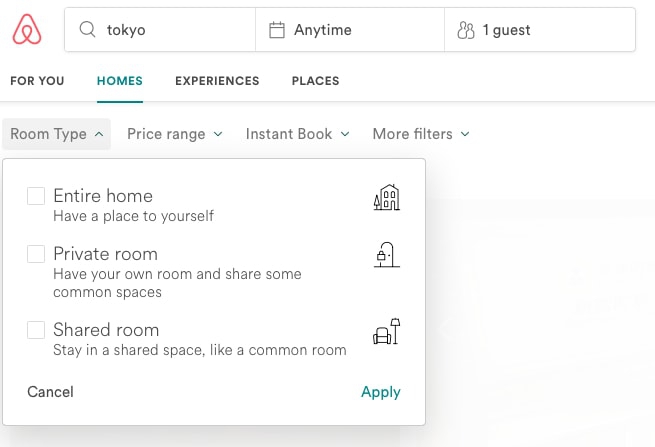The height and width of the screenshot is (447, 655).
Task: Switch to the Places tab
Action: 315,81
